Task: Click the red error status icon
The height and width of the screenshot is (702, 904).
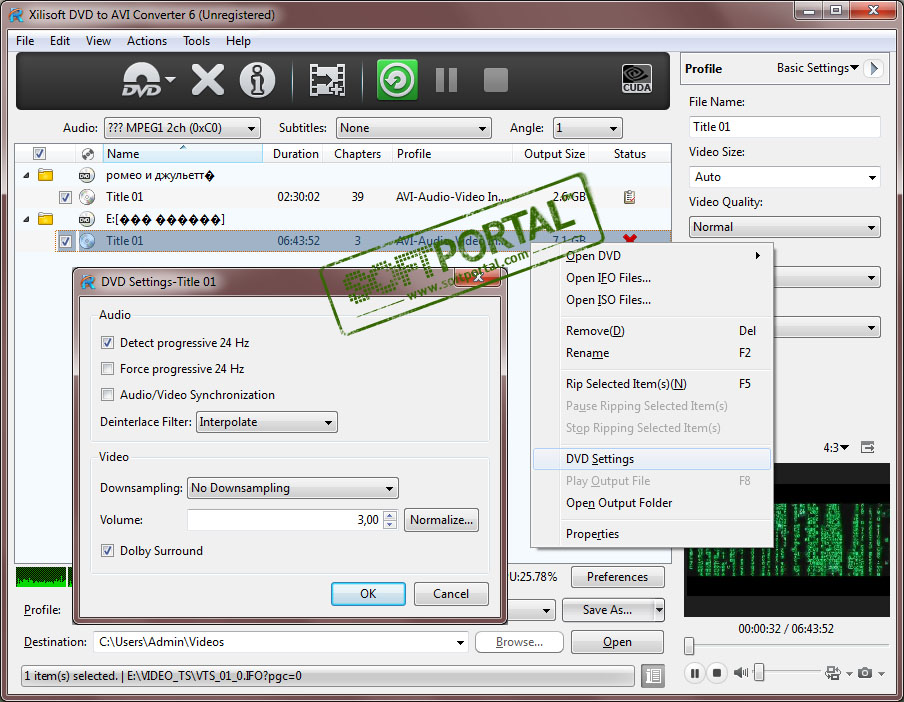Action: [x=630, y=237]
